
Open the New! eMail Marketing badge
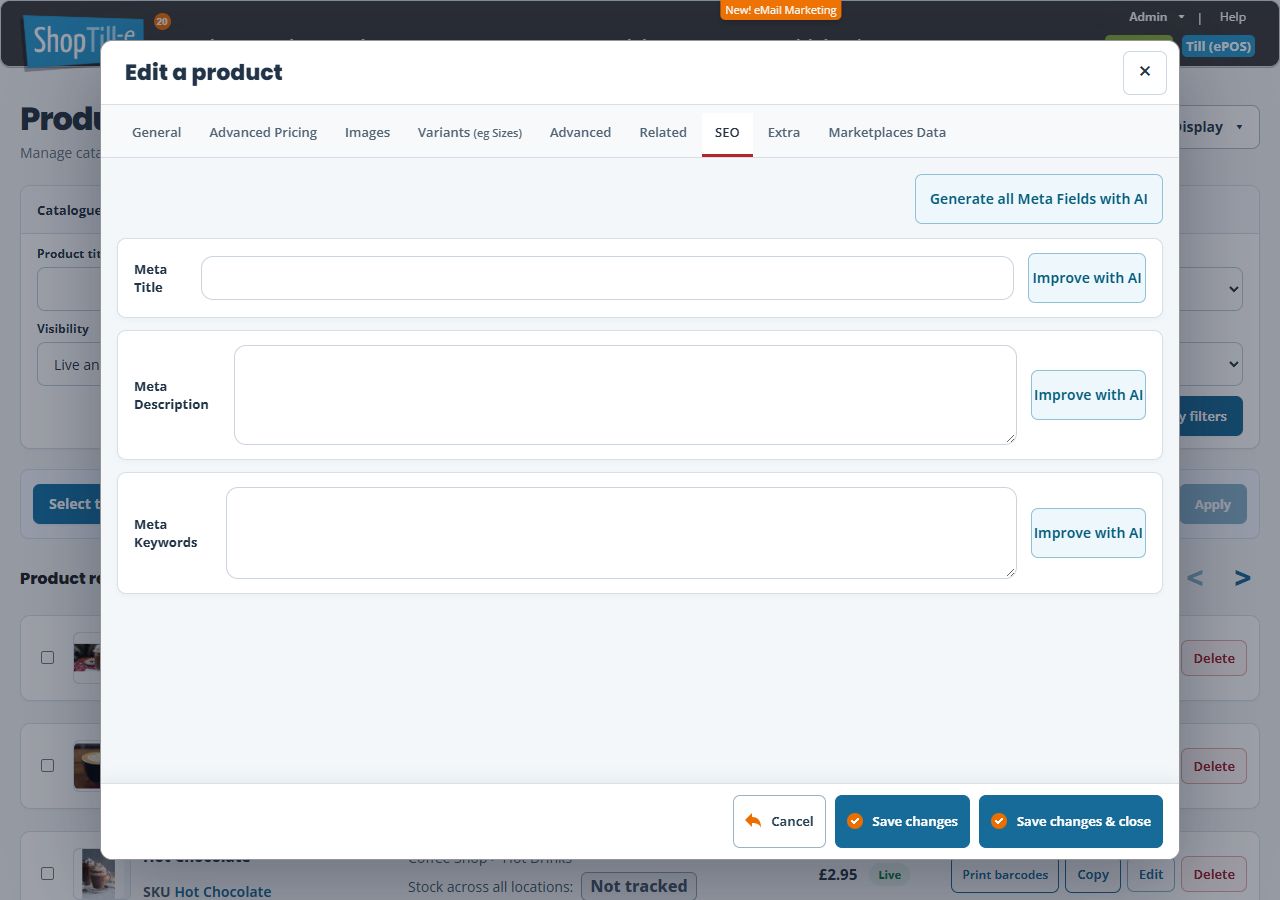(x=781, y=10)
